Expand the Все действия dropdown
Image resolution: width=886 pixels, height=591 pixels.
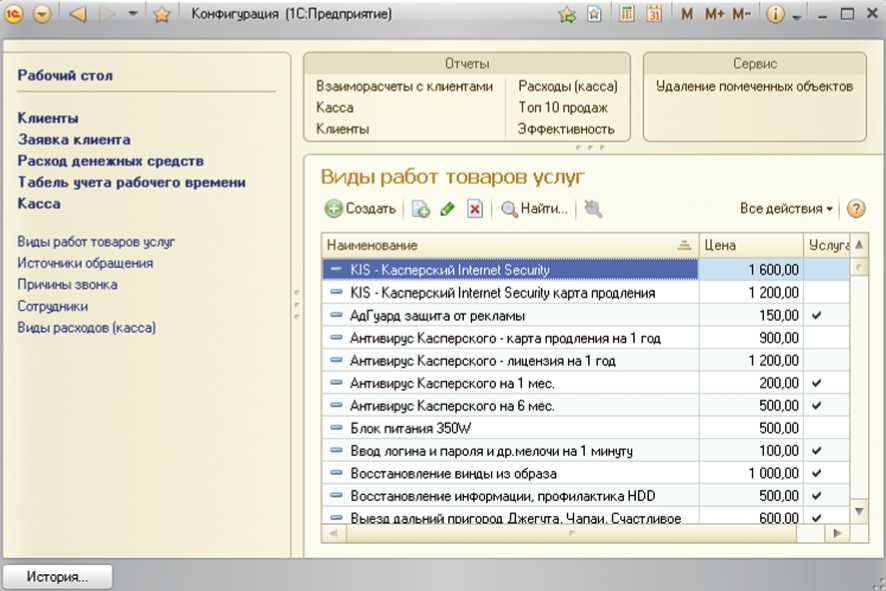tap(787, 209)
